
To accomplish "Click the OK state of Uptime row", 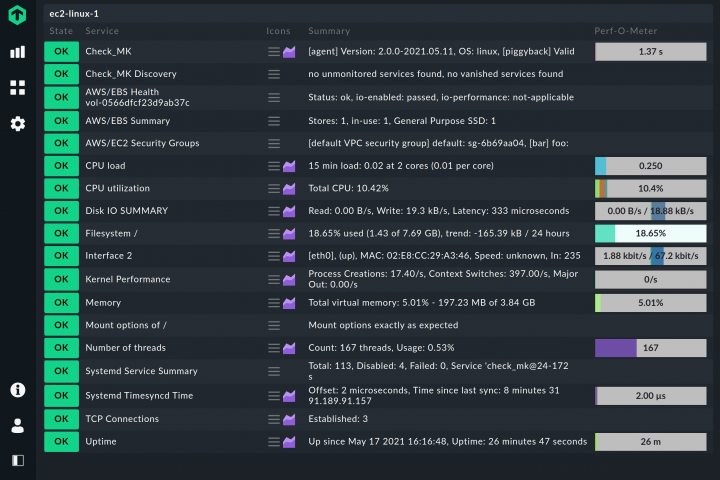I will tap(62, 441).
